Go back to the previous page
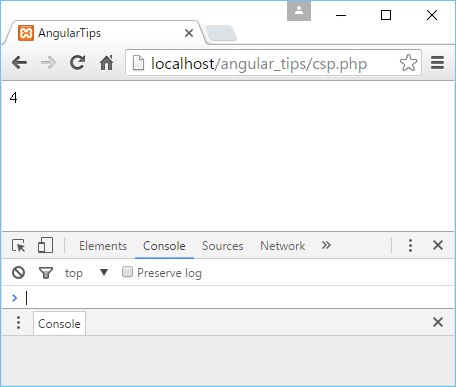Viewport: 456px width, 387px height. coord(19,63)
